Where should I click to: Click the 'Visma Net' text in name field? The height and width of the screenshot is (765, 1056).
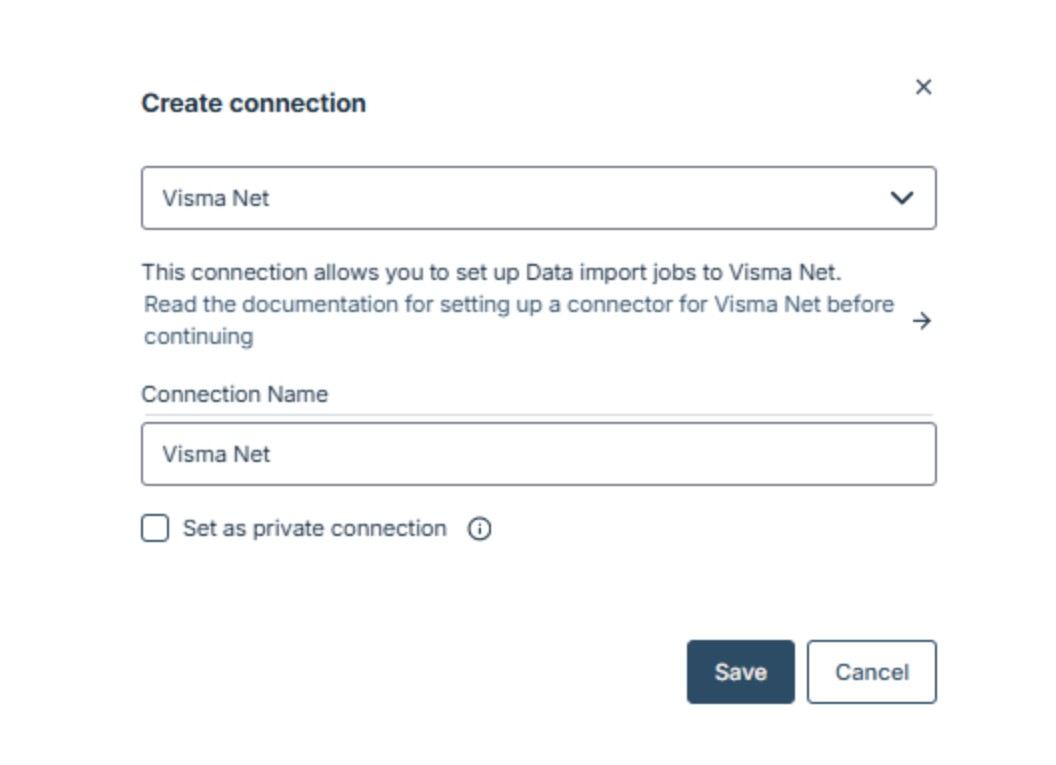coord(216,454)
